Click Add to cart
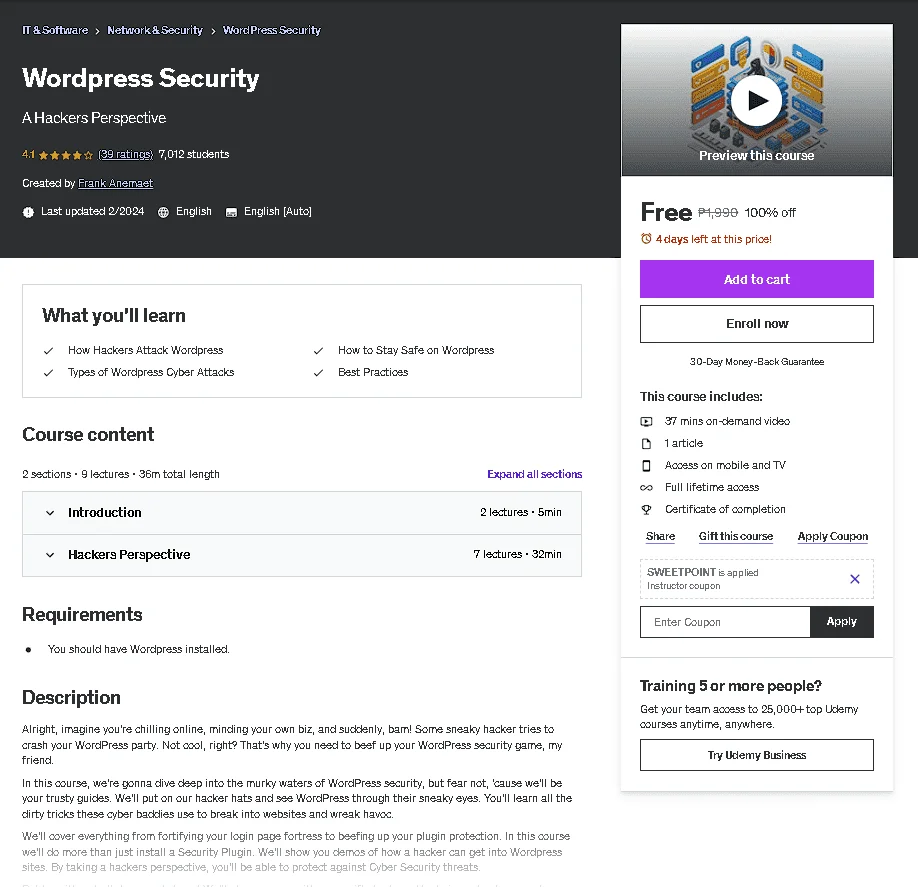This screenshot has width=918, height=887. click(x=756, y=279)
